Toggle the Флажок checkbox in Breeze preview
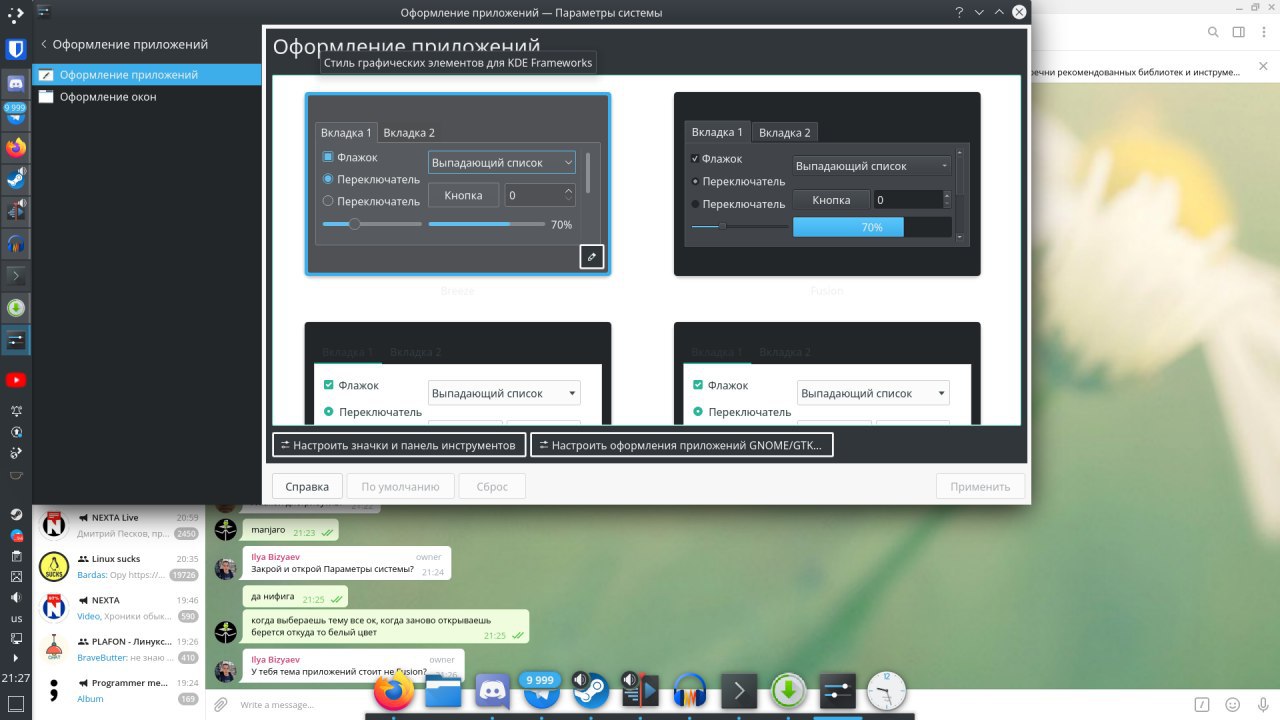Screen dimensions: 1280x720 [328, 157]
